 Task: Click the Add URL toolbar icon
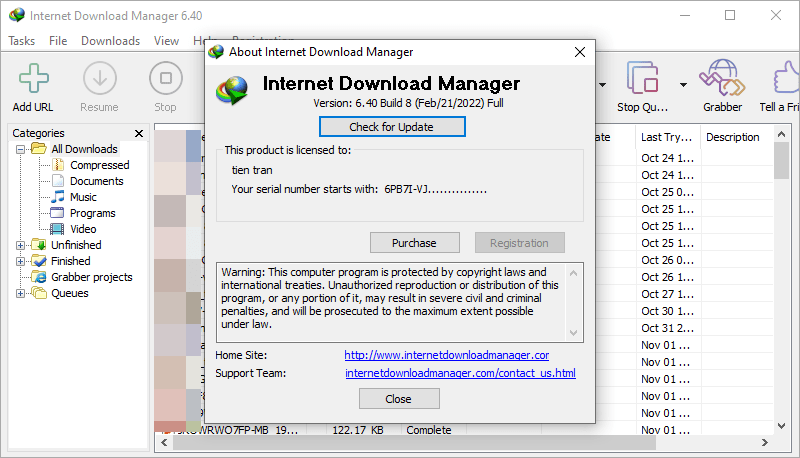[x=34, y=79]
